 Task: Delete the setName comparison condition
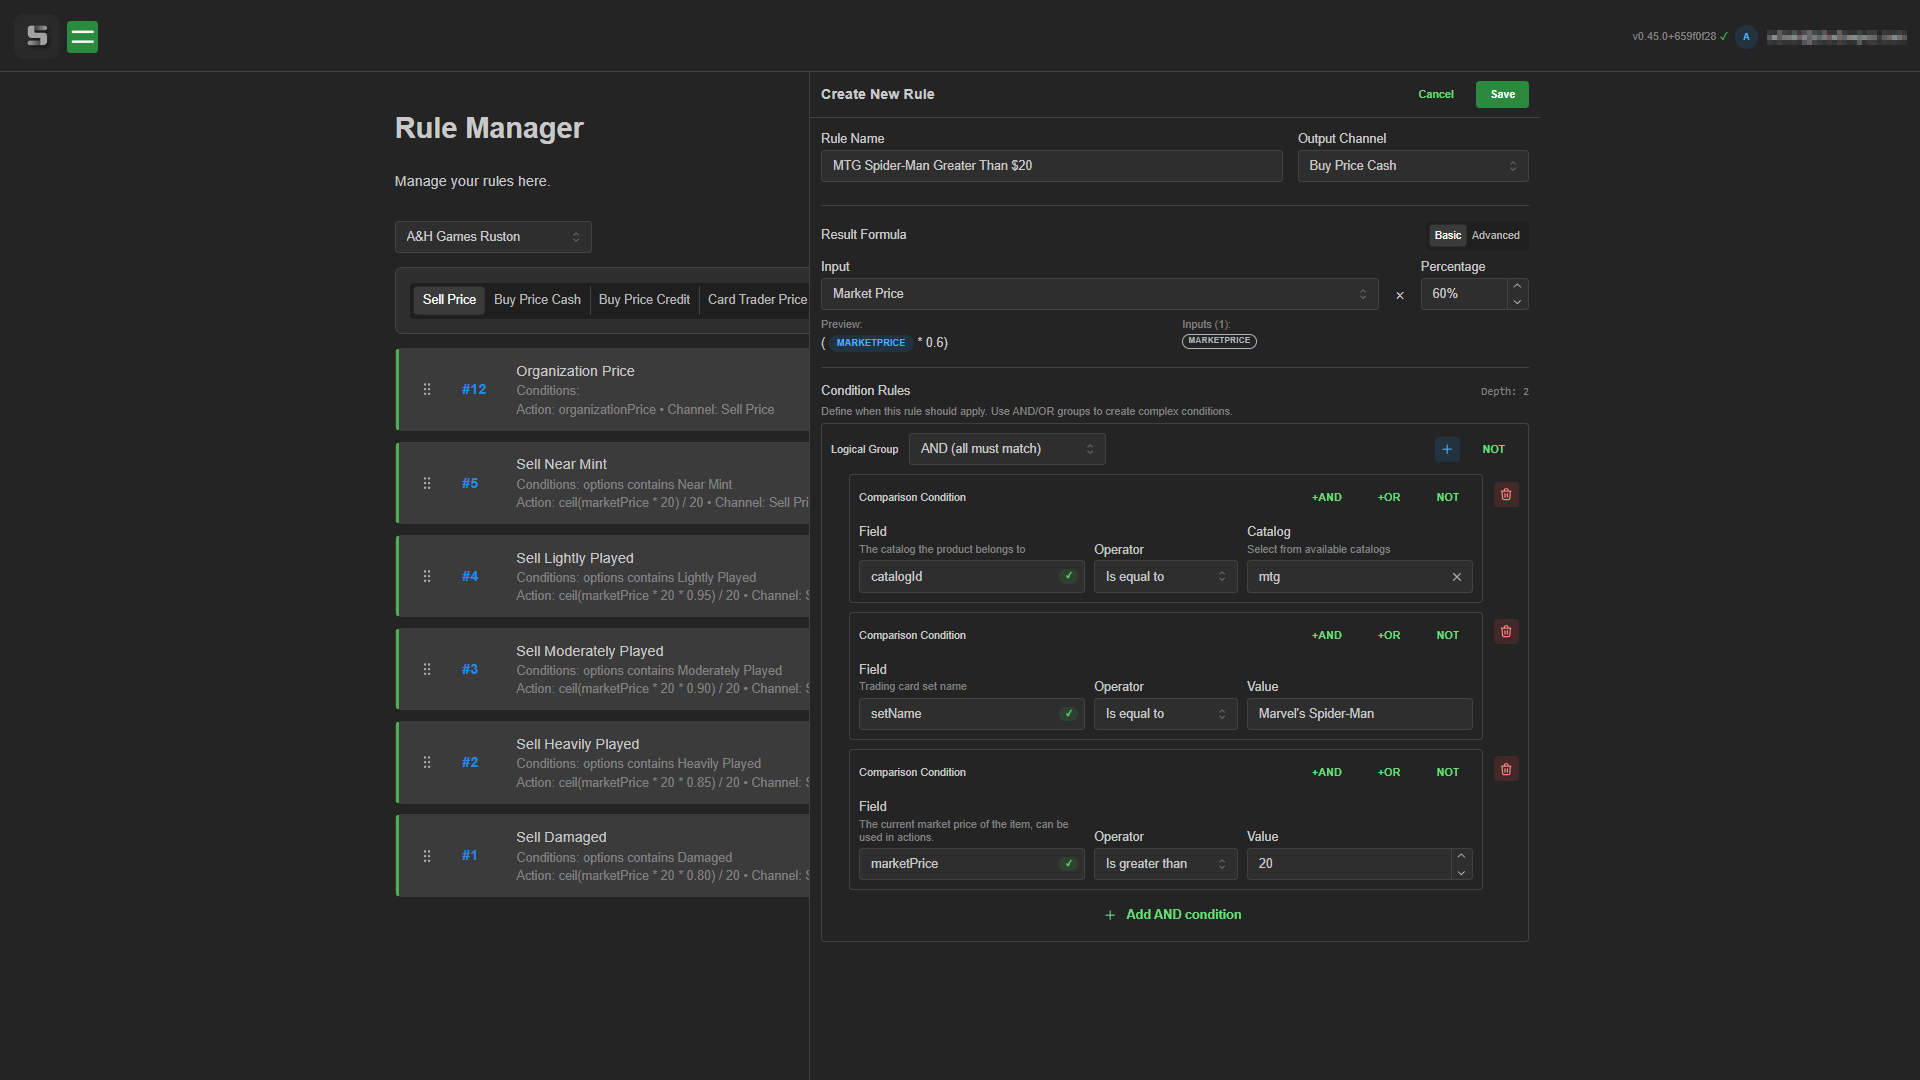[1506, 631]
